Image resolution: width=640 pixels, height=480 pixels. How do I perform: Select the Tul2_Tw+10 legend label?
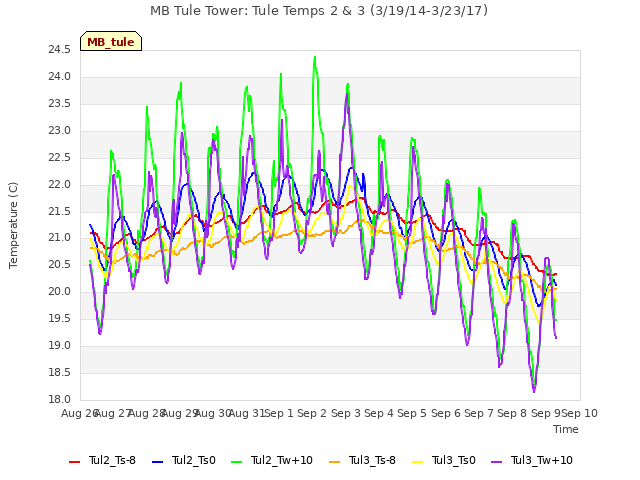pos(282,460)
